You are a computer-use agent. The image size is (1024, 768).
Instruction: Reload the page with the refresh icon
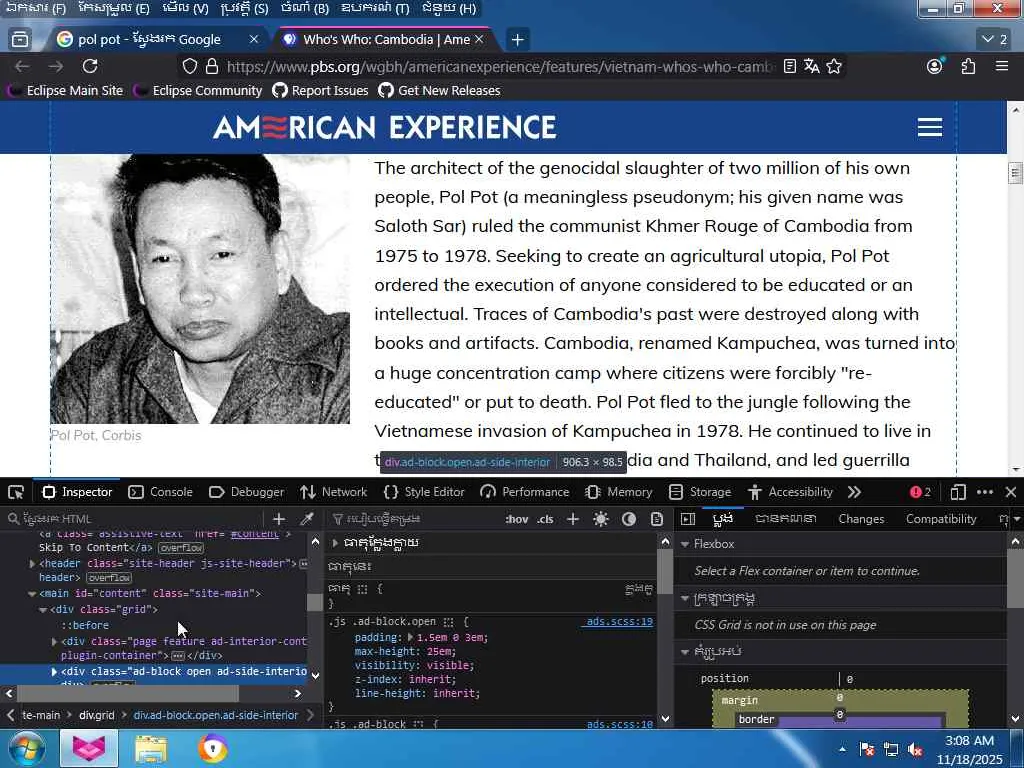coord(90,66)
